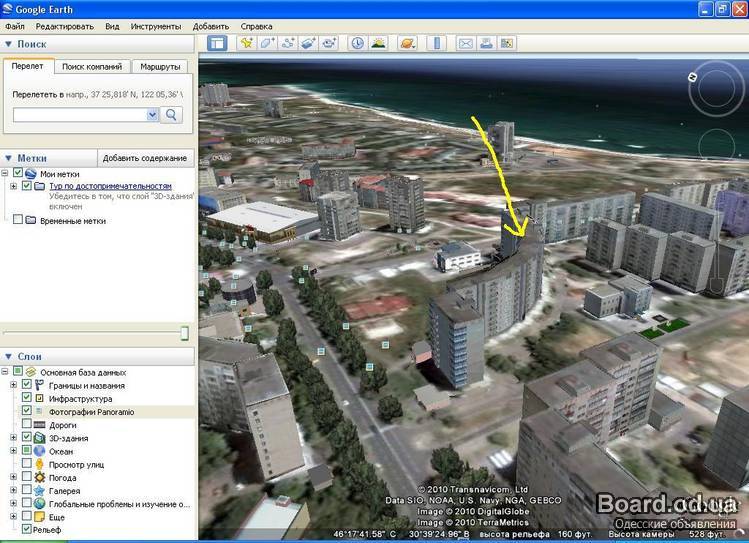This screenshot has width=749, height=543.
Task: Click the Глобальные проблемы earth icon
Action: [39, 503]
